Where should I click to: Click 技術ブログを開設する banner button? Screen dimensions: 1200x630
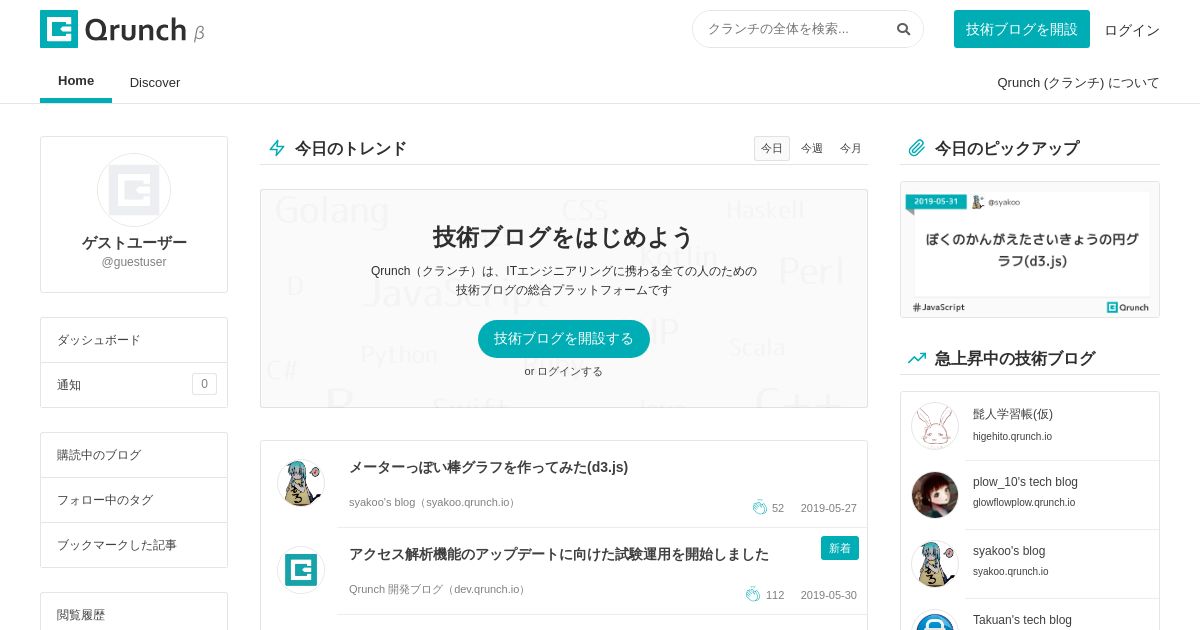pyautogui.click(x=564, y=338)
